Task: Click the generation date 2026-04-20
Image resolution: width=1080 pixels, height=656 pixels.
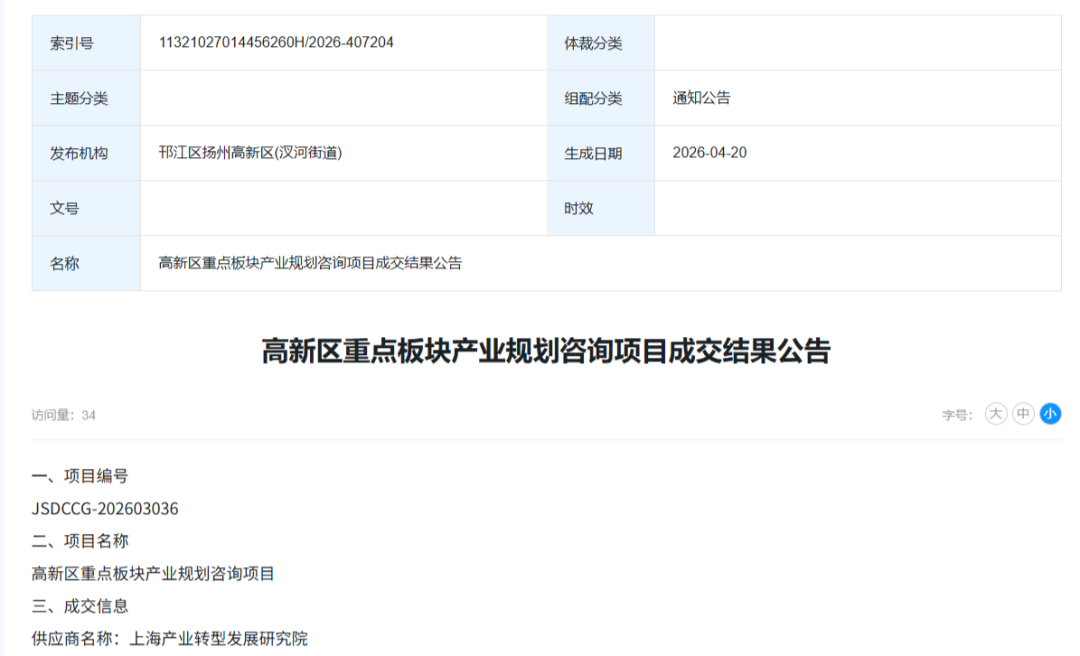Action: pyautogui.click(x=709, y=153)
